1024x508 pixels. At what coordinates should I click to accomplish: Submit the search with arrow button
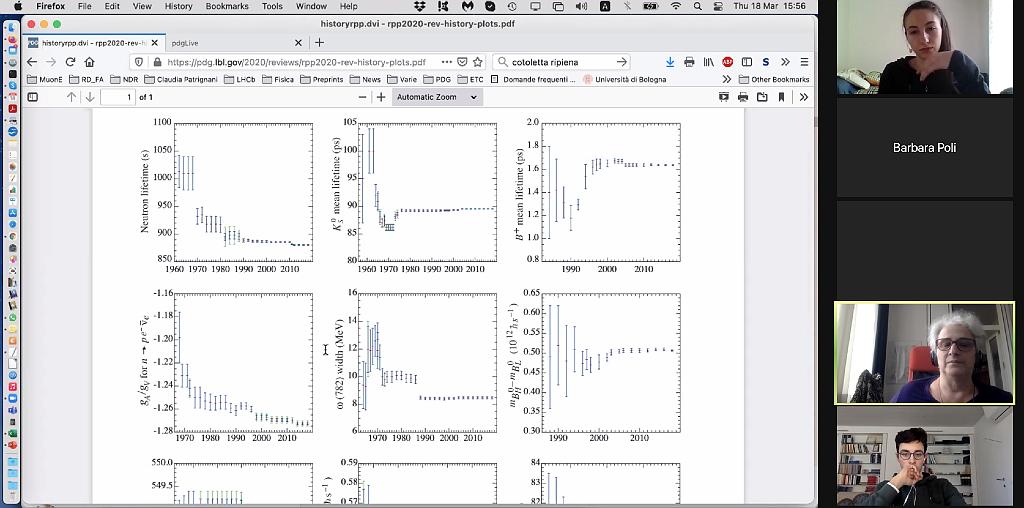point(622,62)
